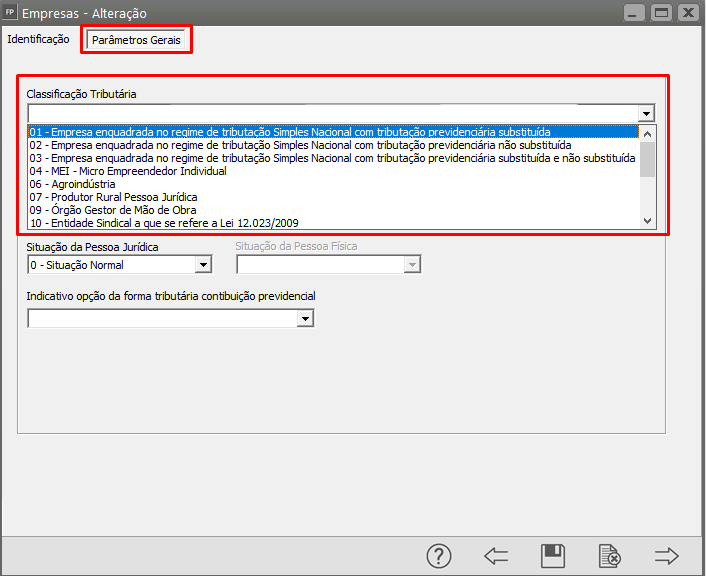Select option 02 Simples Nacional não substituída
Viewport: 706px width, 576px height.
click(333, 145)
